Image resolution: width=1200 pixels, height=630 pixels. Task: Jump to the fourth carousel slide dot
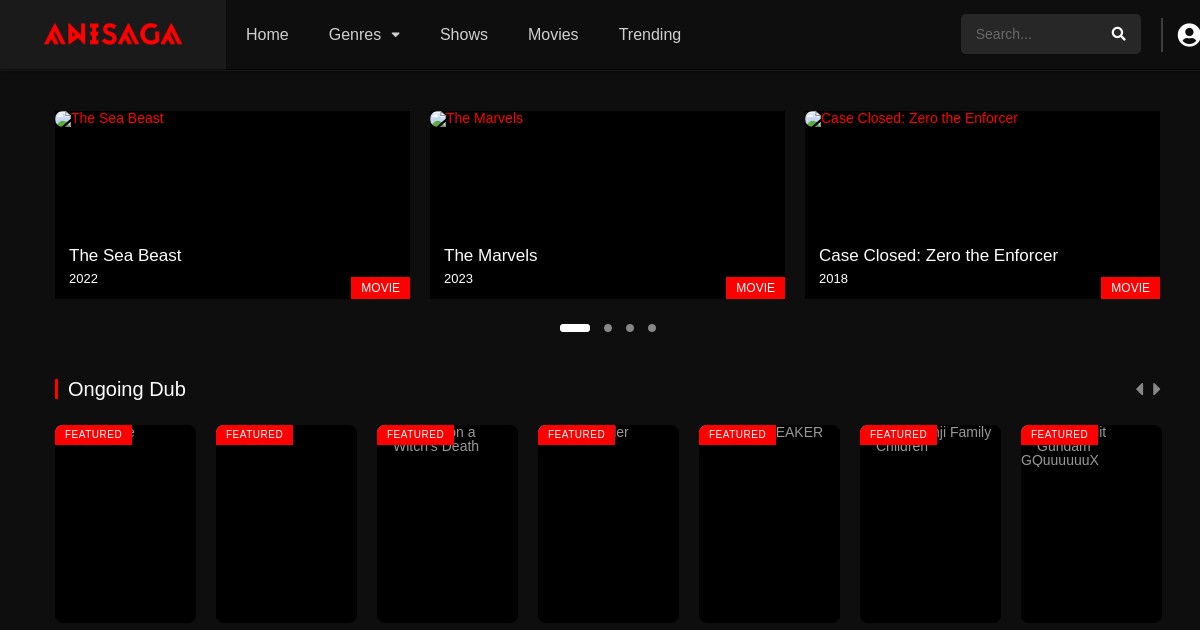coord(652,328)
